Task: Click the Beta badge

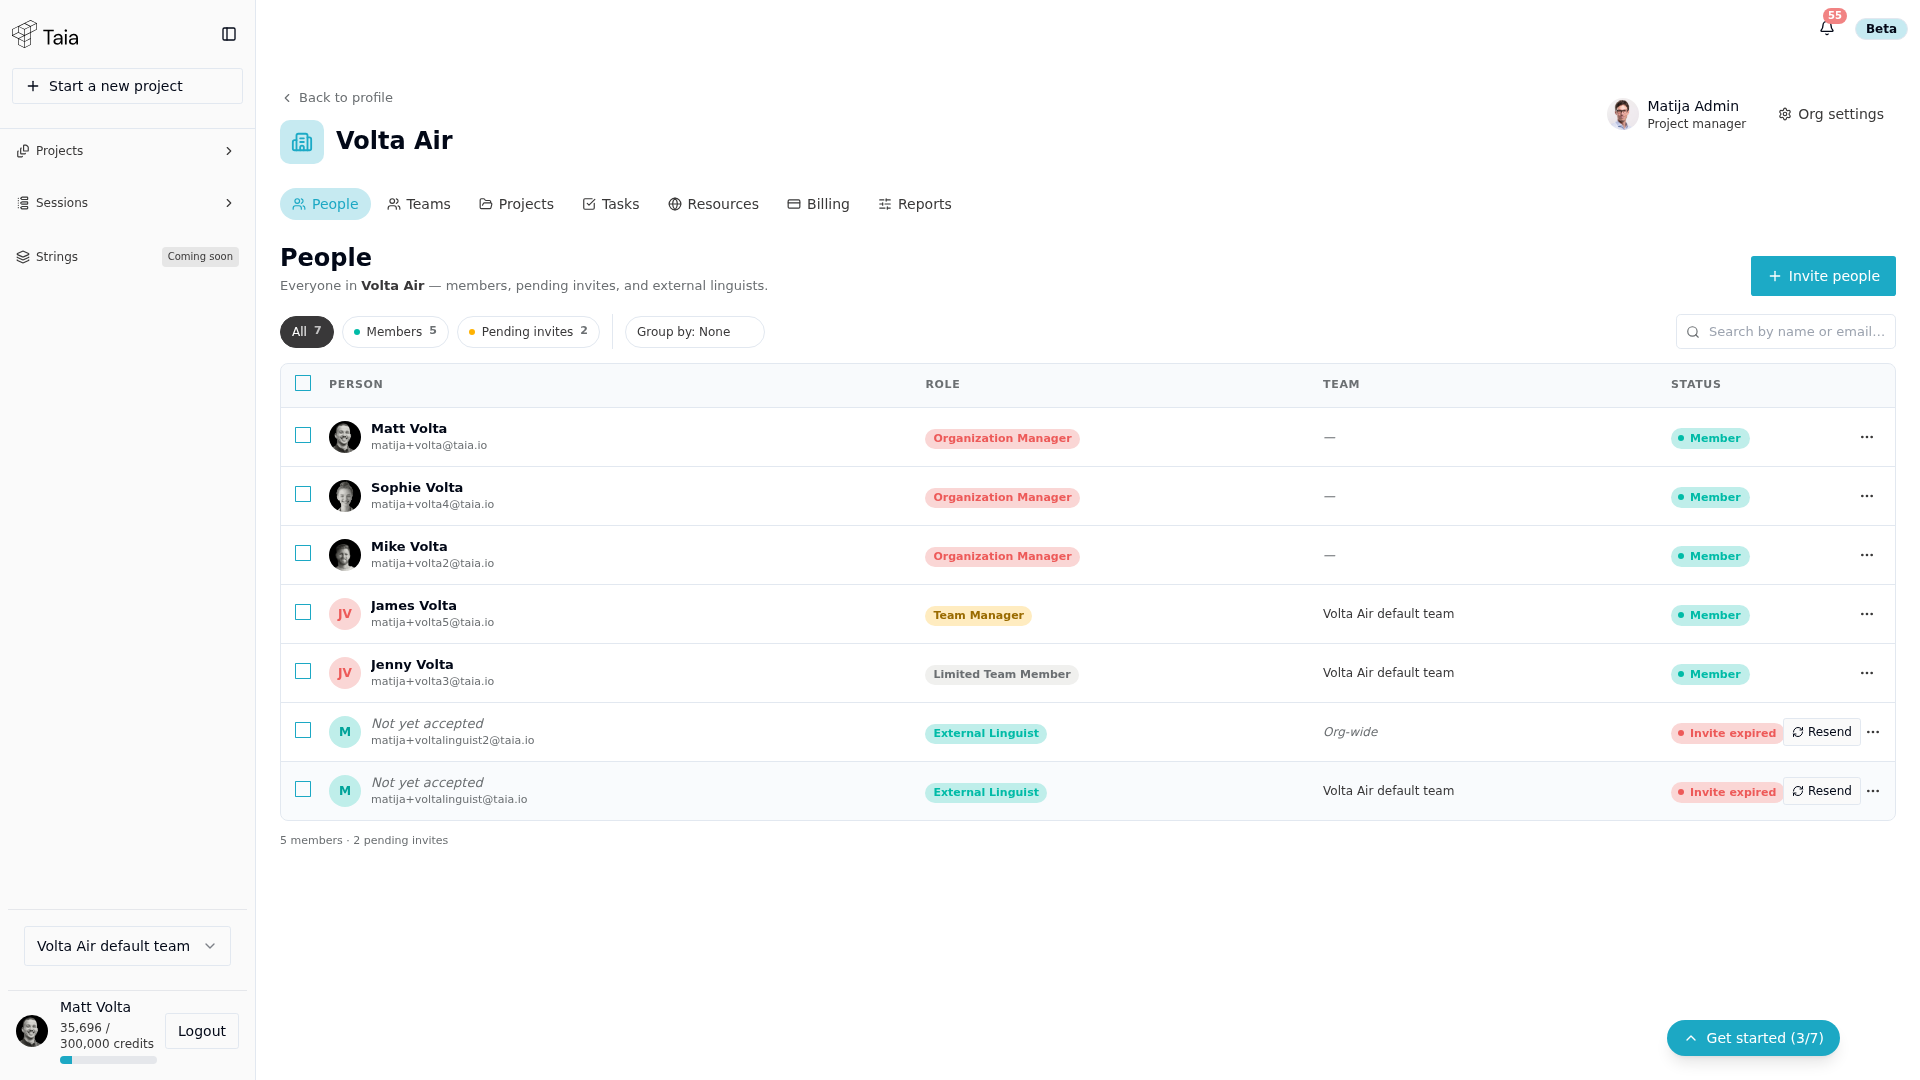Action: point(1880,29)
